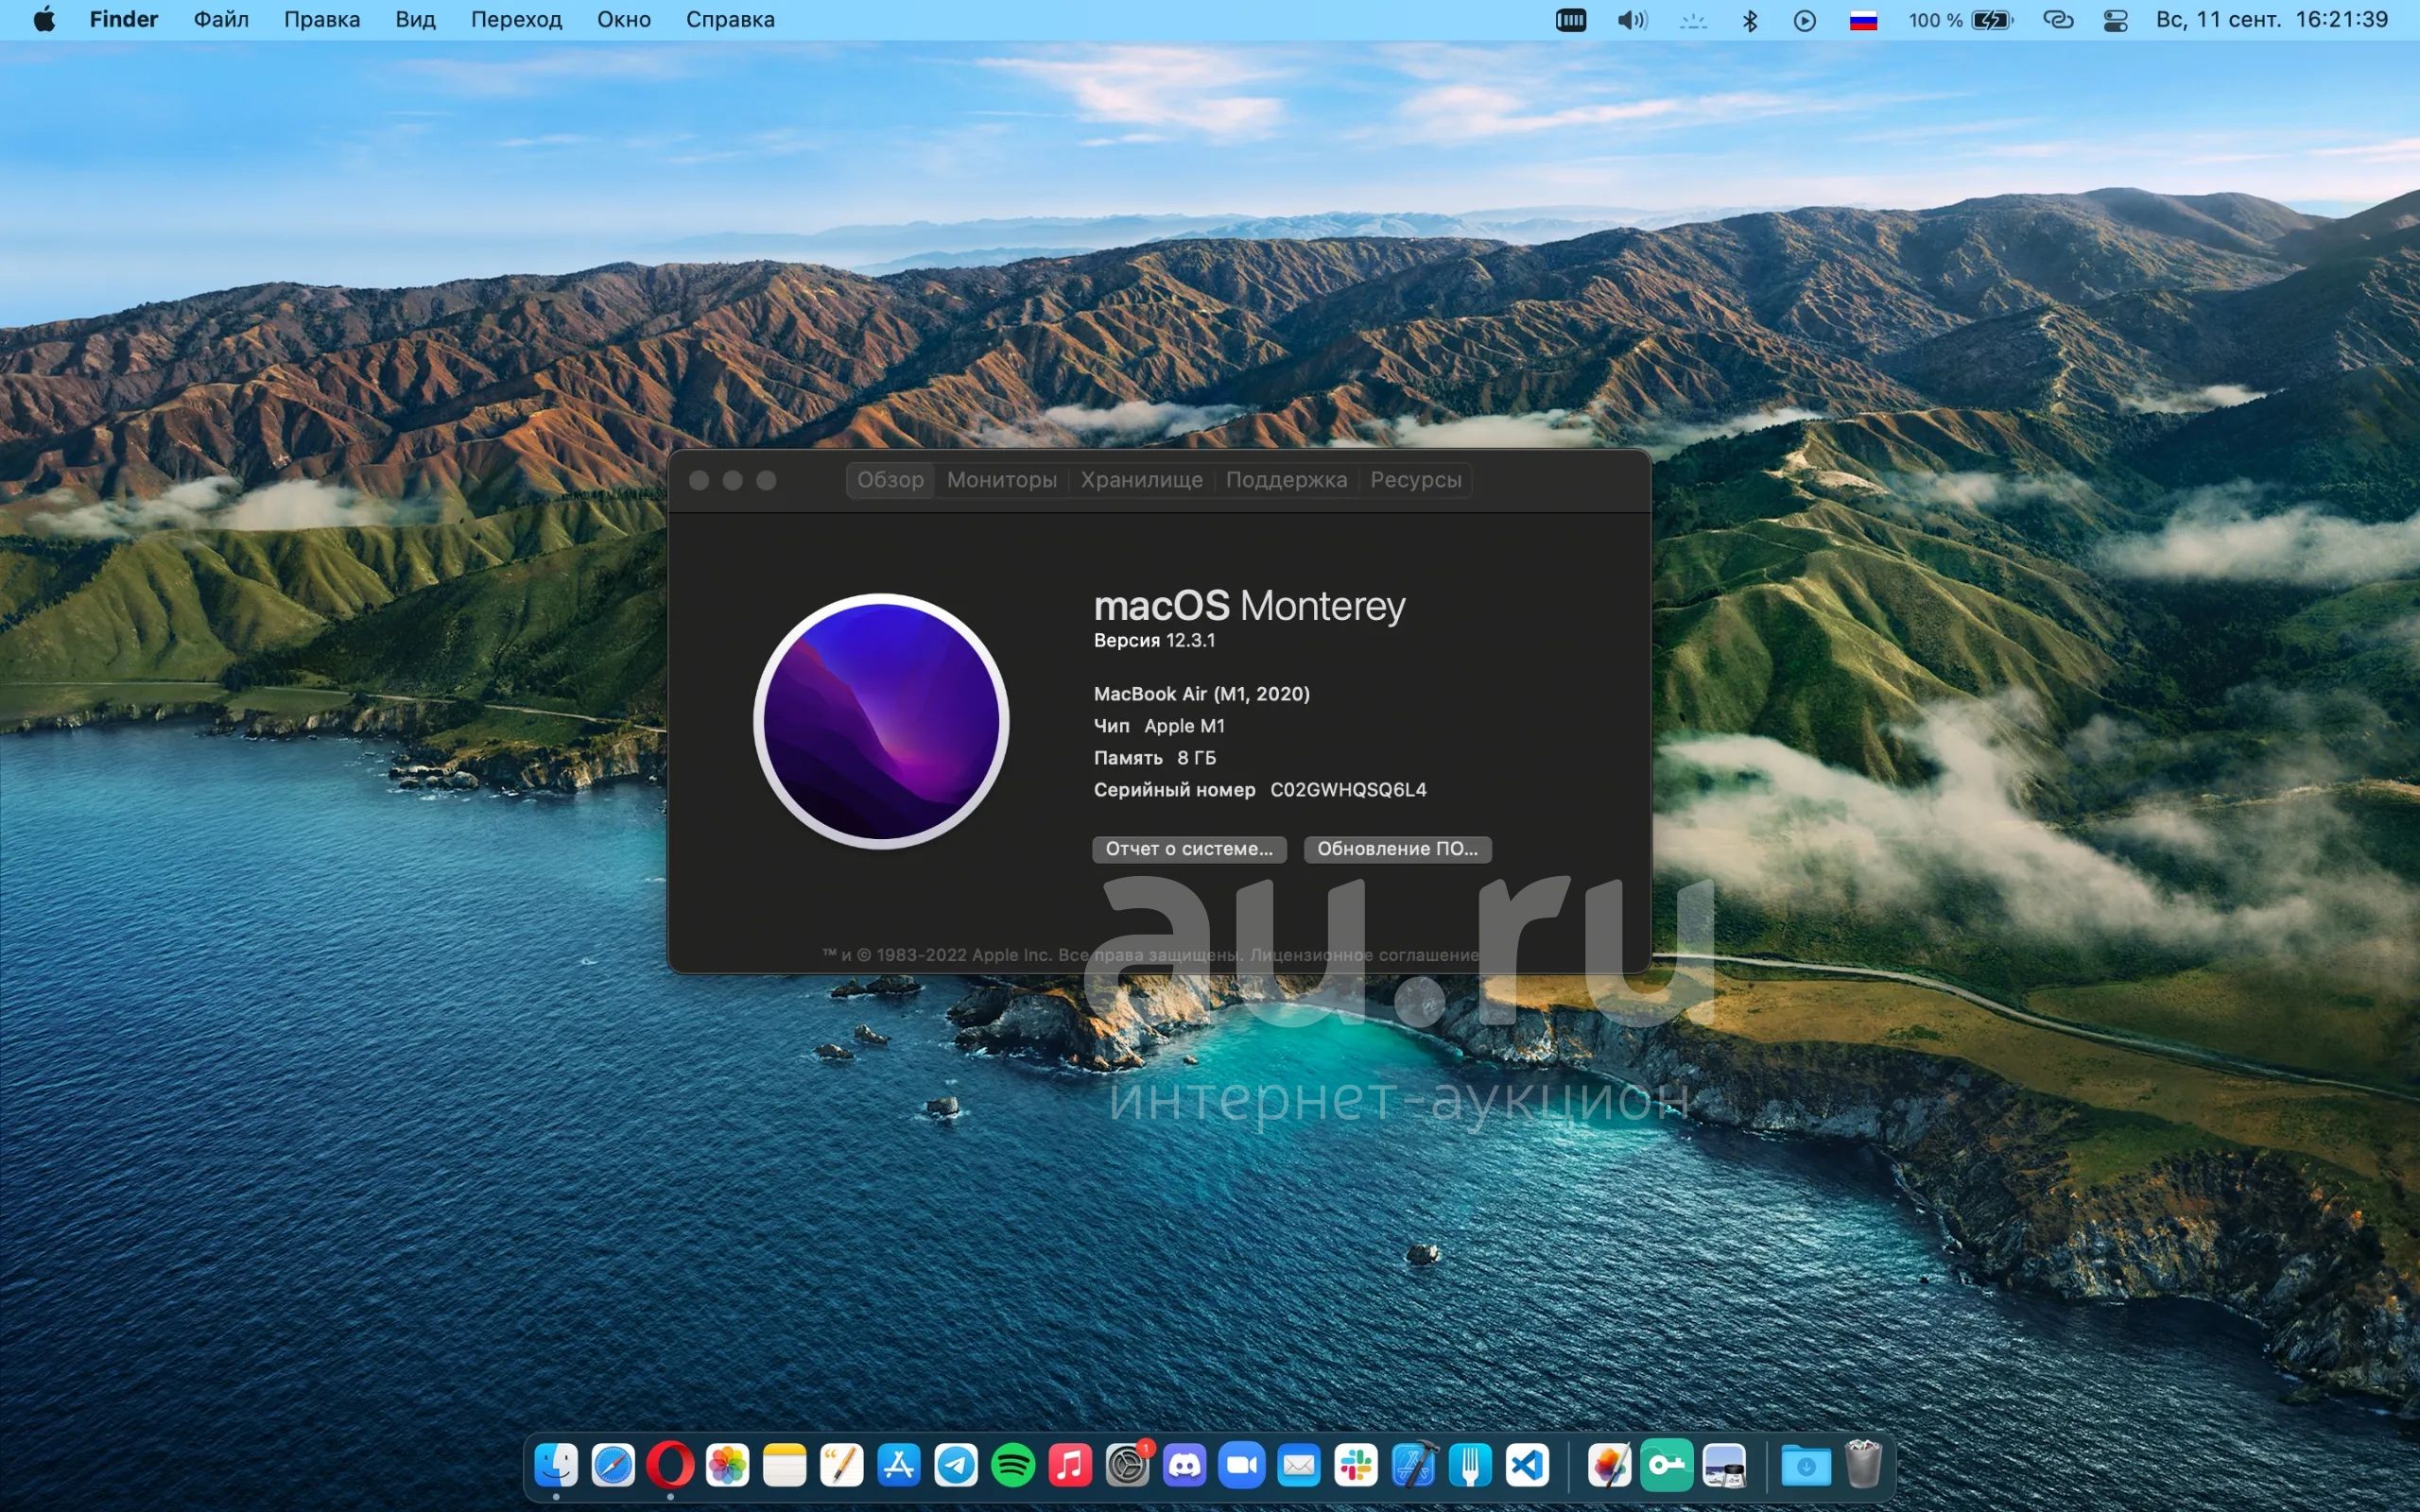Open the Opera browser in the Dock
The image size is (2420, 1512).
click(670, 1467)
